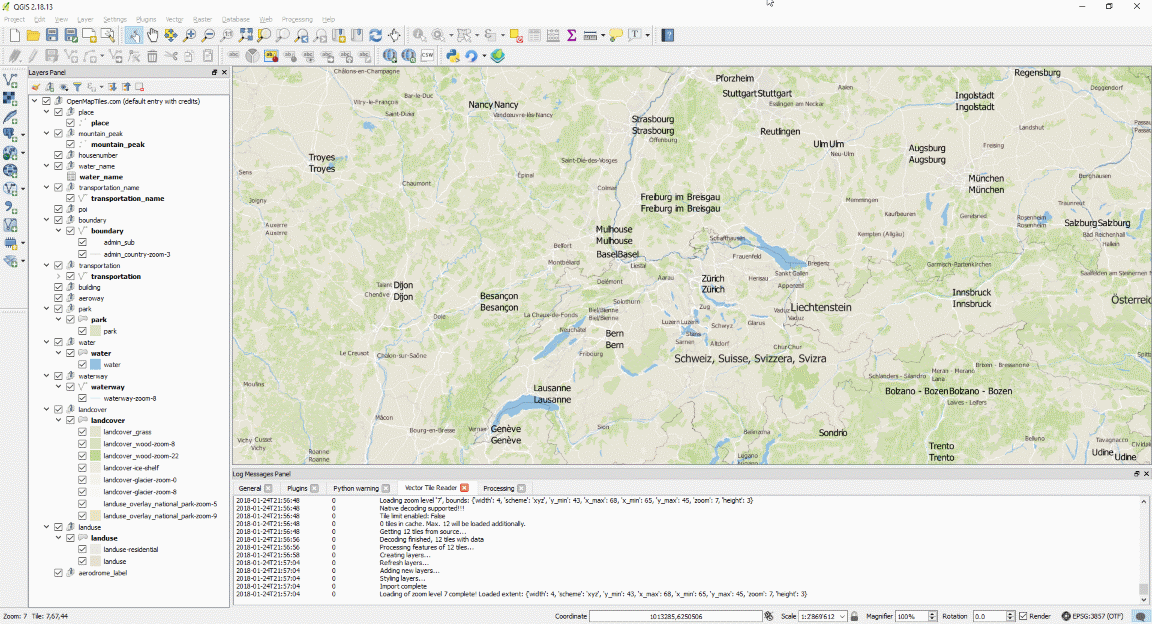Viewport: 1152px width, 624px height.
Task: Open the Project menu
Action: click(x=14, y=19)
